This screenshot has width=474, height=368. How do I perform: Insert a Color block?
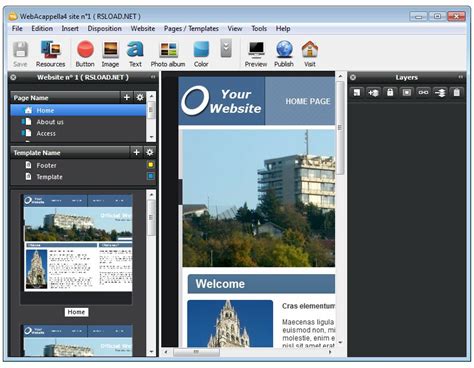[201, 54]
